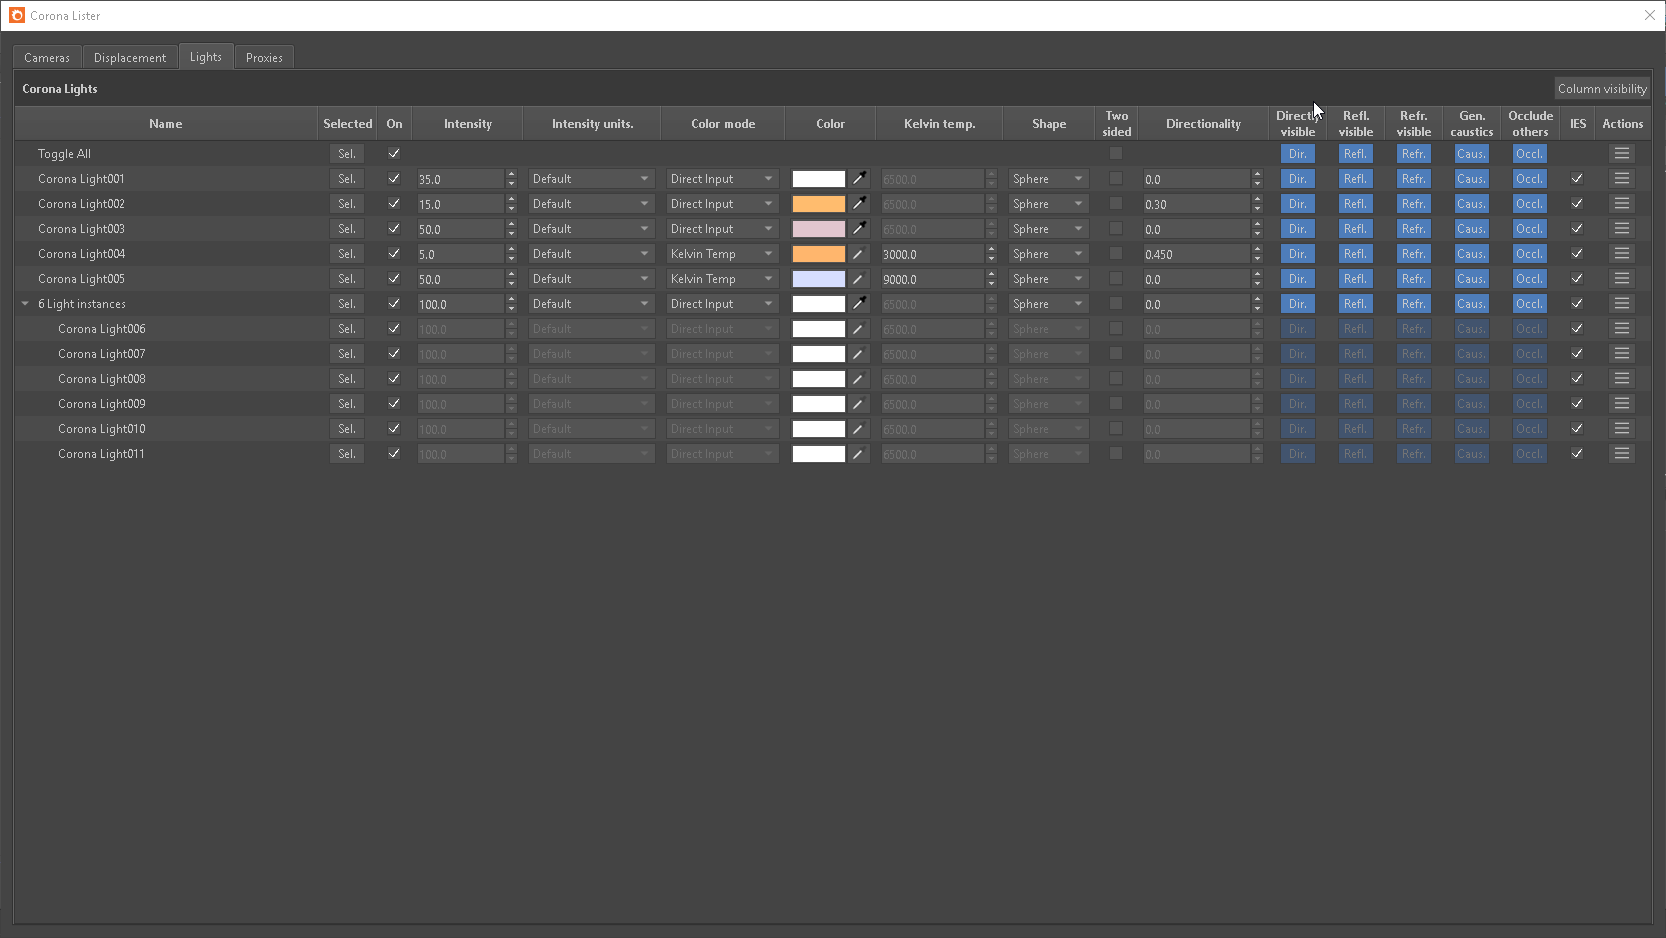The width and height of the screenshot is (1666, 938).
Task: Open the actions menu for 6 Light instances
Action: tap(1622, 304)
